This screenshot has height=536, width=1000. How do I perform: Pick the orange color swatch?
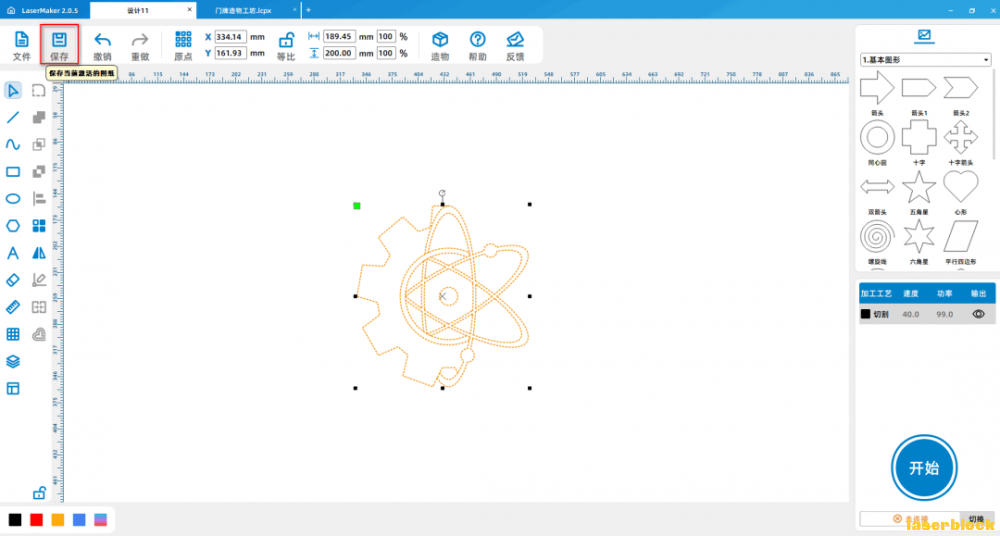pos(58,519)
